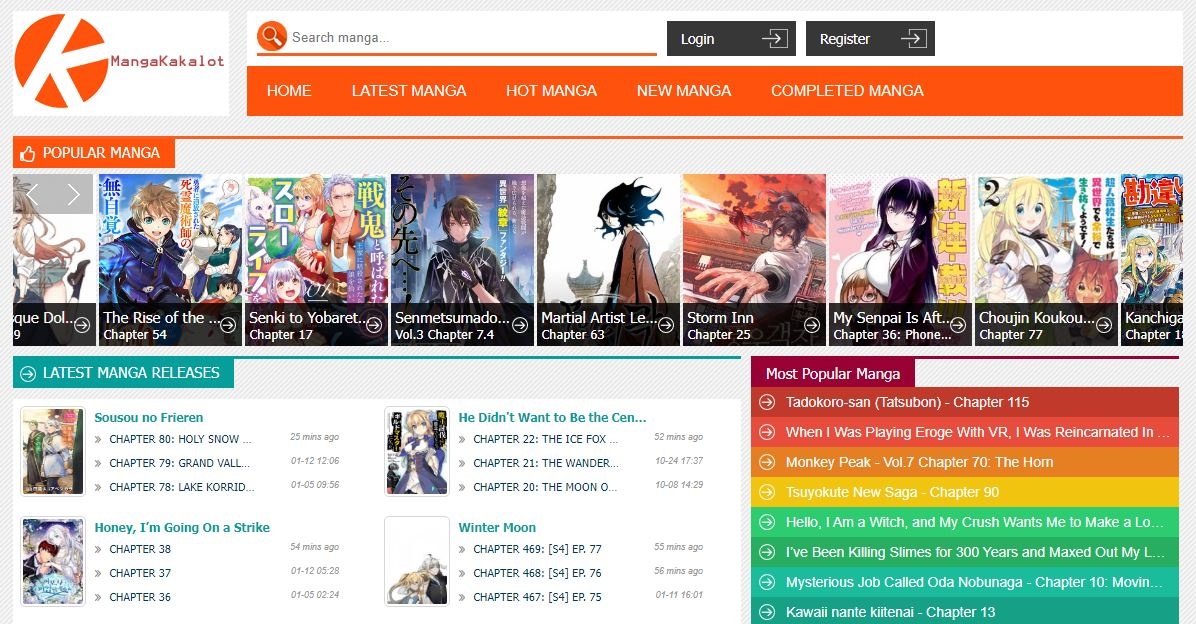Open Chapter 22: The Ice Fox link

click(x=545, y=439)
